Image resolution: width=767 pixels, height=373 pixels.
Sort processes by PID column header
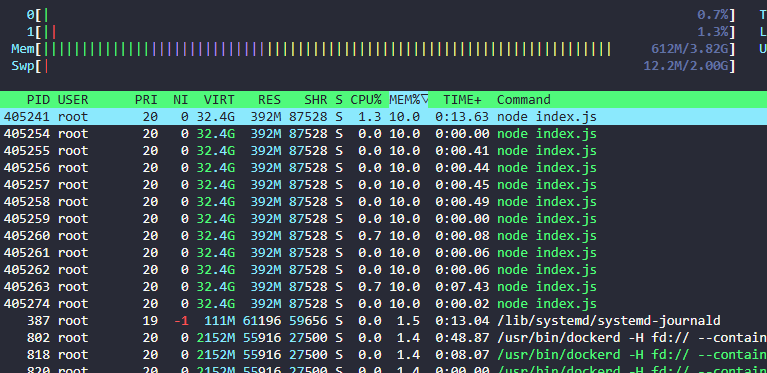[38, 100]
